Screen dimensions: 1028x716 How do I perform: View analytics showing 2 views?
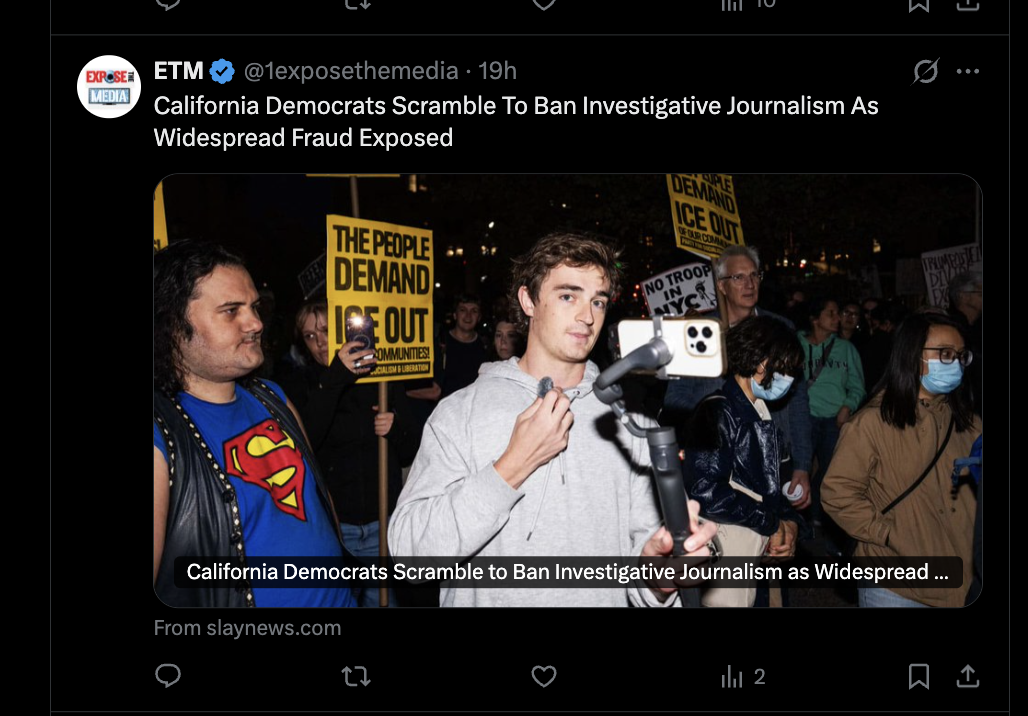coord(743,677)
